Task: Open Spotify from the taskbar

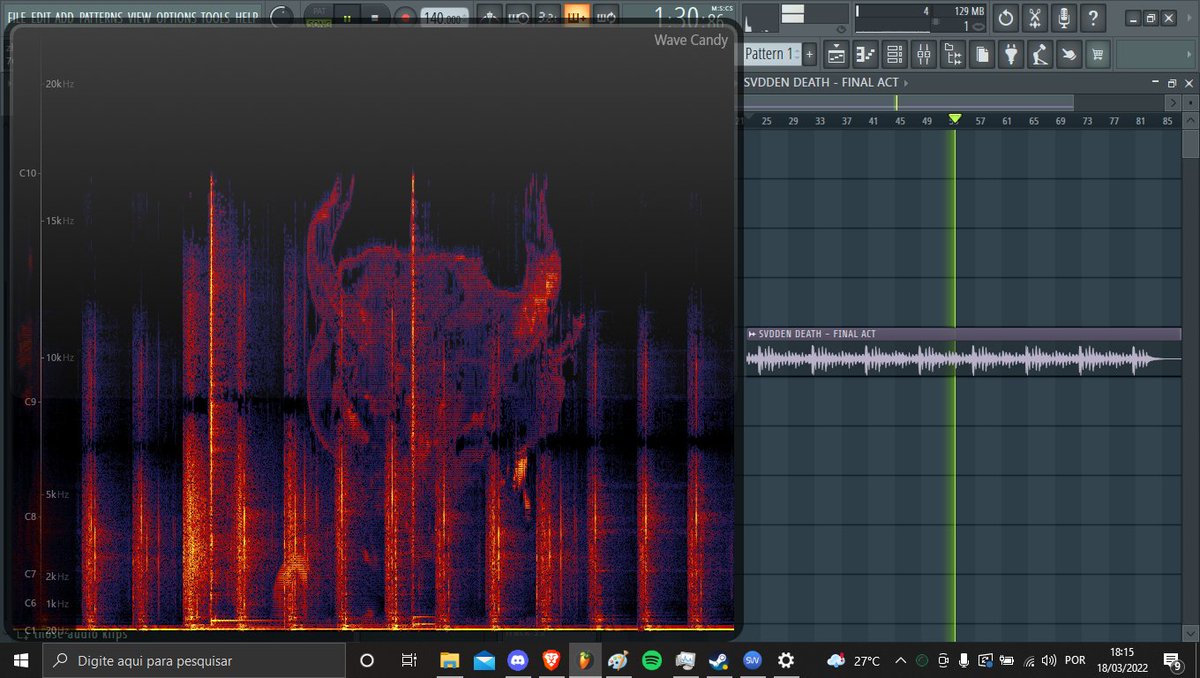Action: click(x=651, y=660)
